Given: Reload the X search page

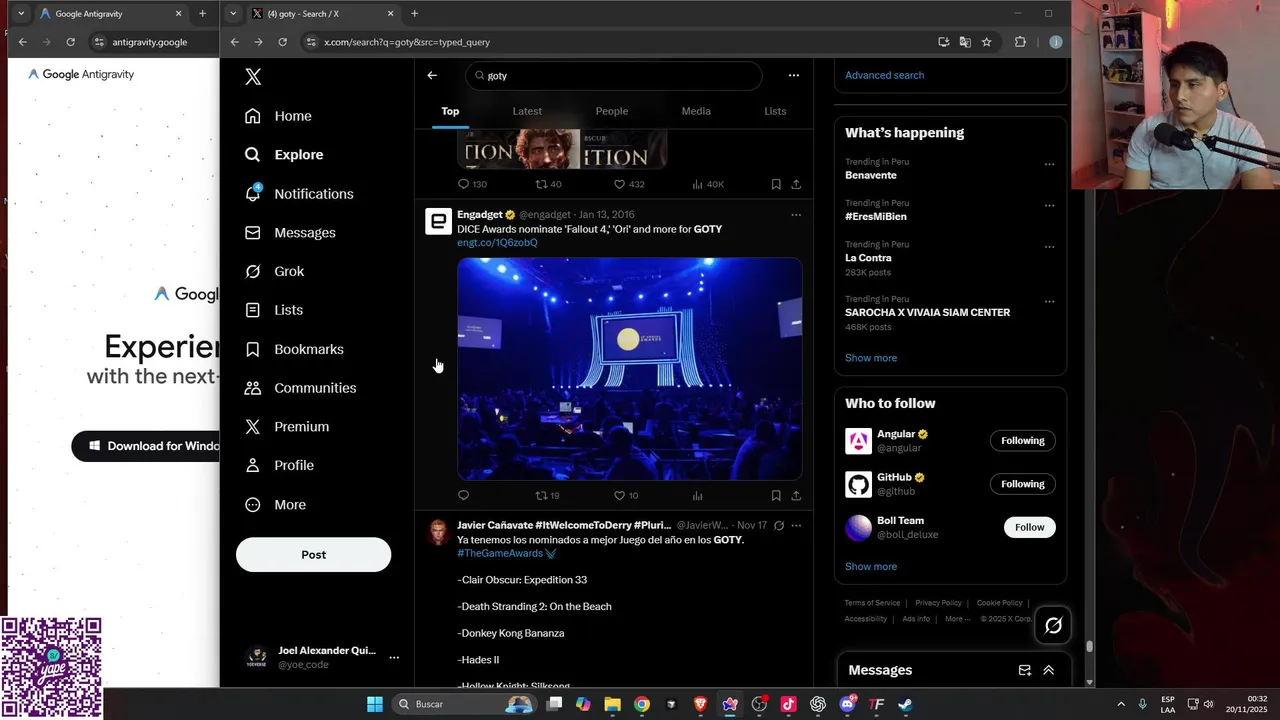Looking at the screenshot, I should (x=283, y=42).
